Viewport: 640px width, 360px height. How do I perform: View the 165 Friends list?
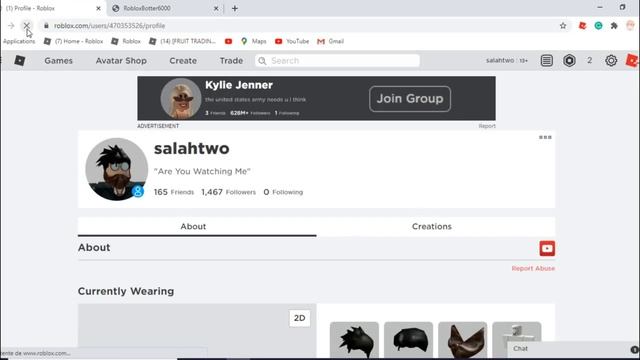coord(174,192)
